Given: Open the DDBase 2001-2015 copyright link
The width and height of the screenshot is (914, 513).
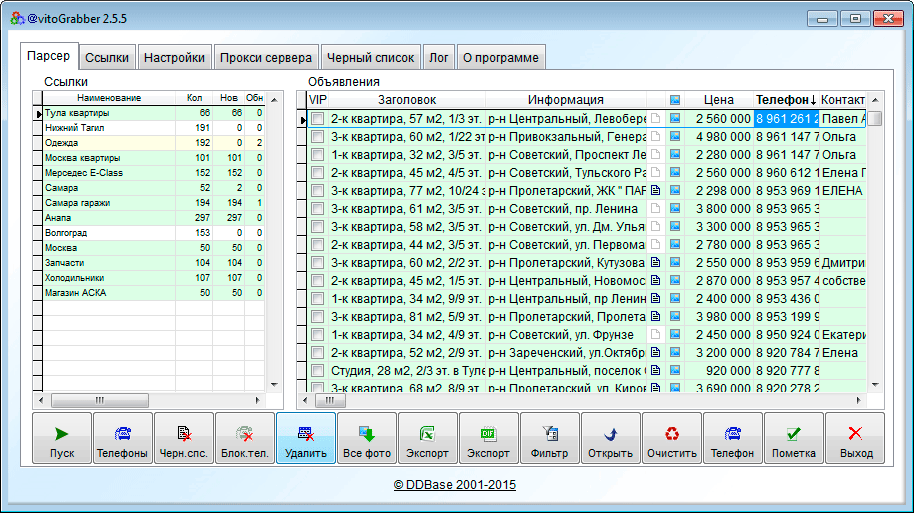Looking at the screenshot, I should (x=455, y=485).
